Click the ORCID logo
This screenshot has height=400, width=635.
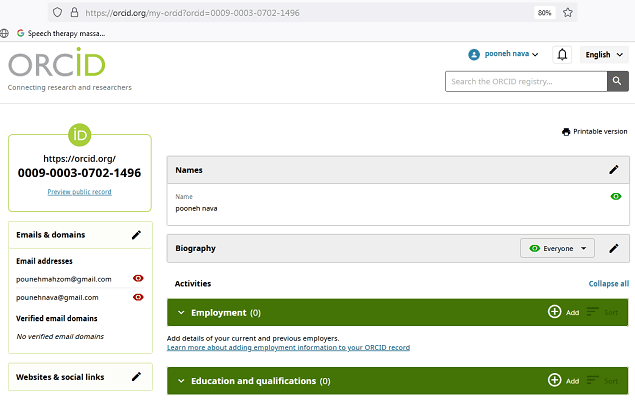[57, 62]
